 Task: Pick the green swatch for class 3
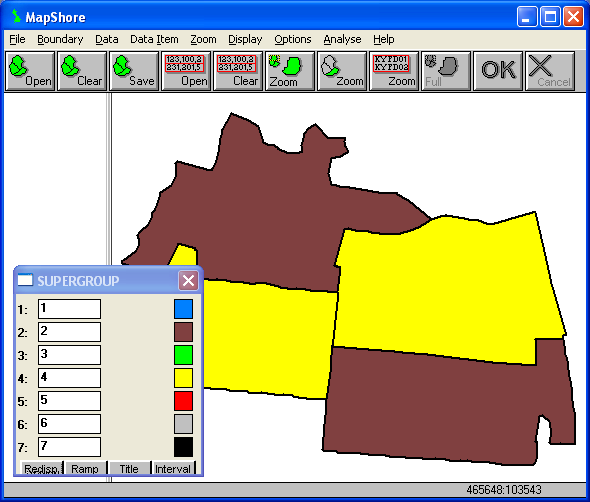(x=183, y=355)
